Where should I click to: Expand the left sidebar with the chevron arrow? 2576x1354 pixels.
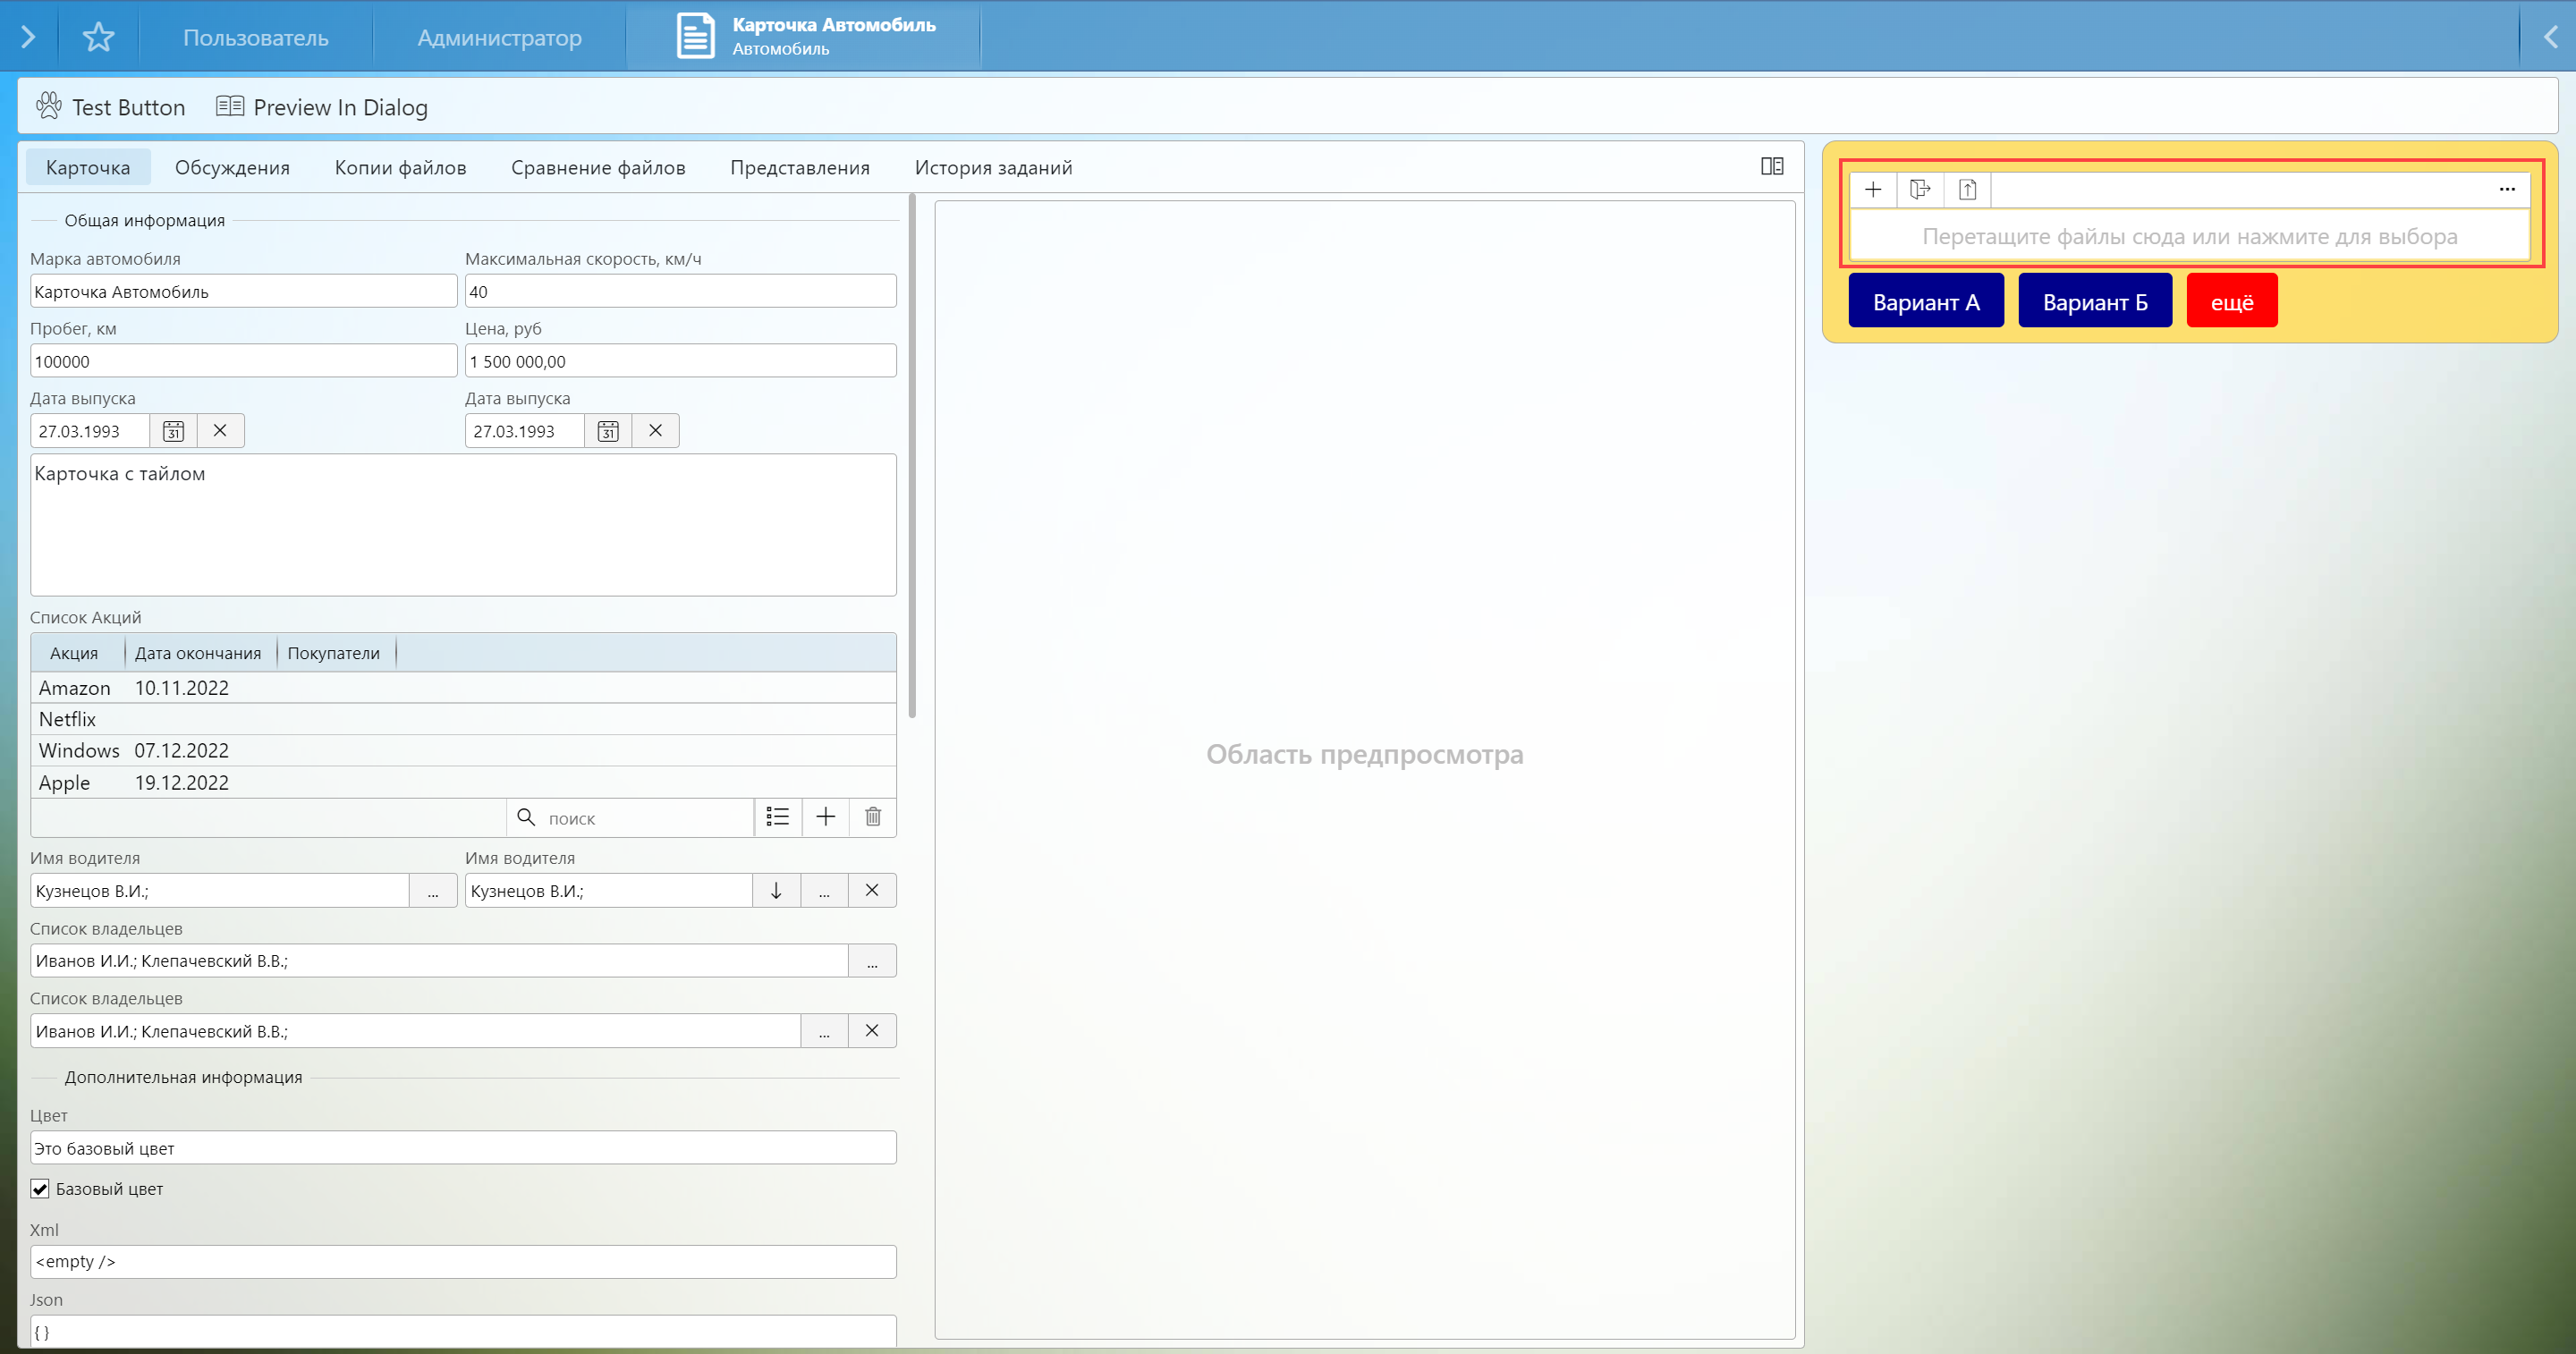(x=28, y=38)
